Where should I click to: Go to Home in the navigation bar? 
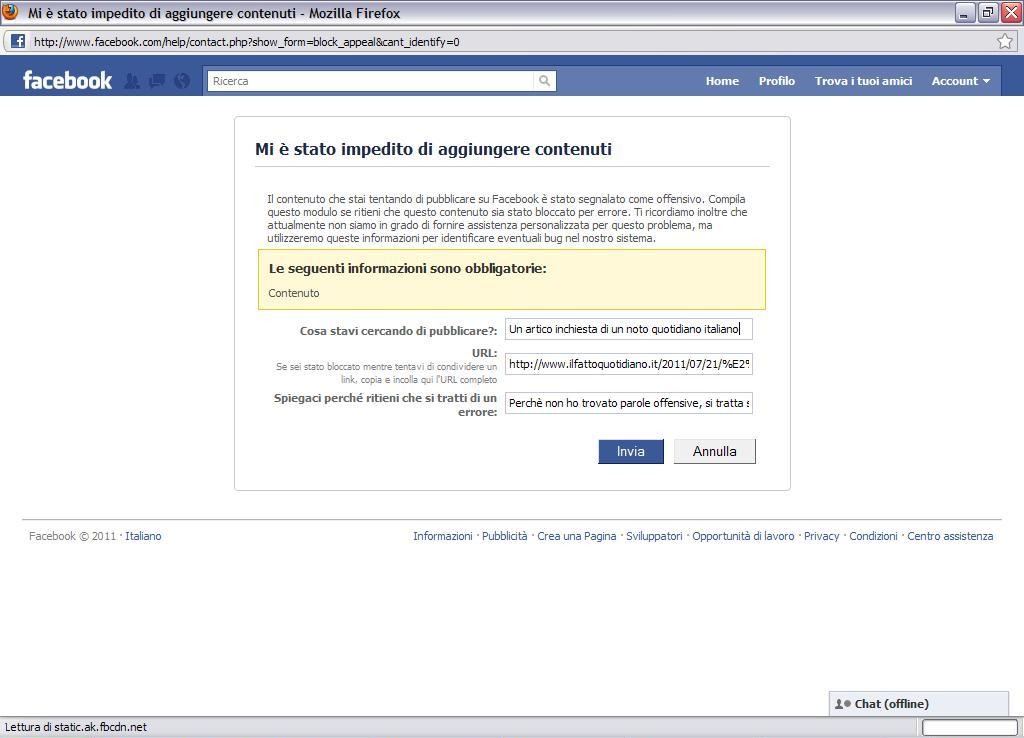pos(722,81)
